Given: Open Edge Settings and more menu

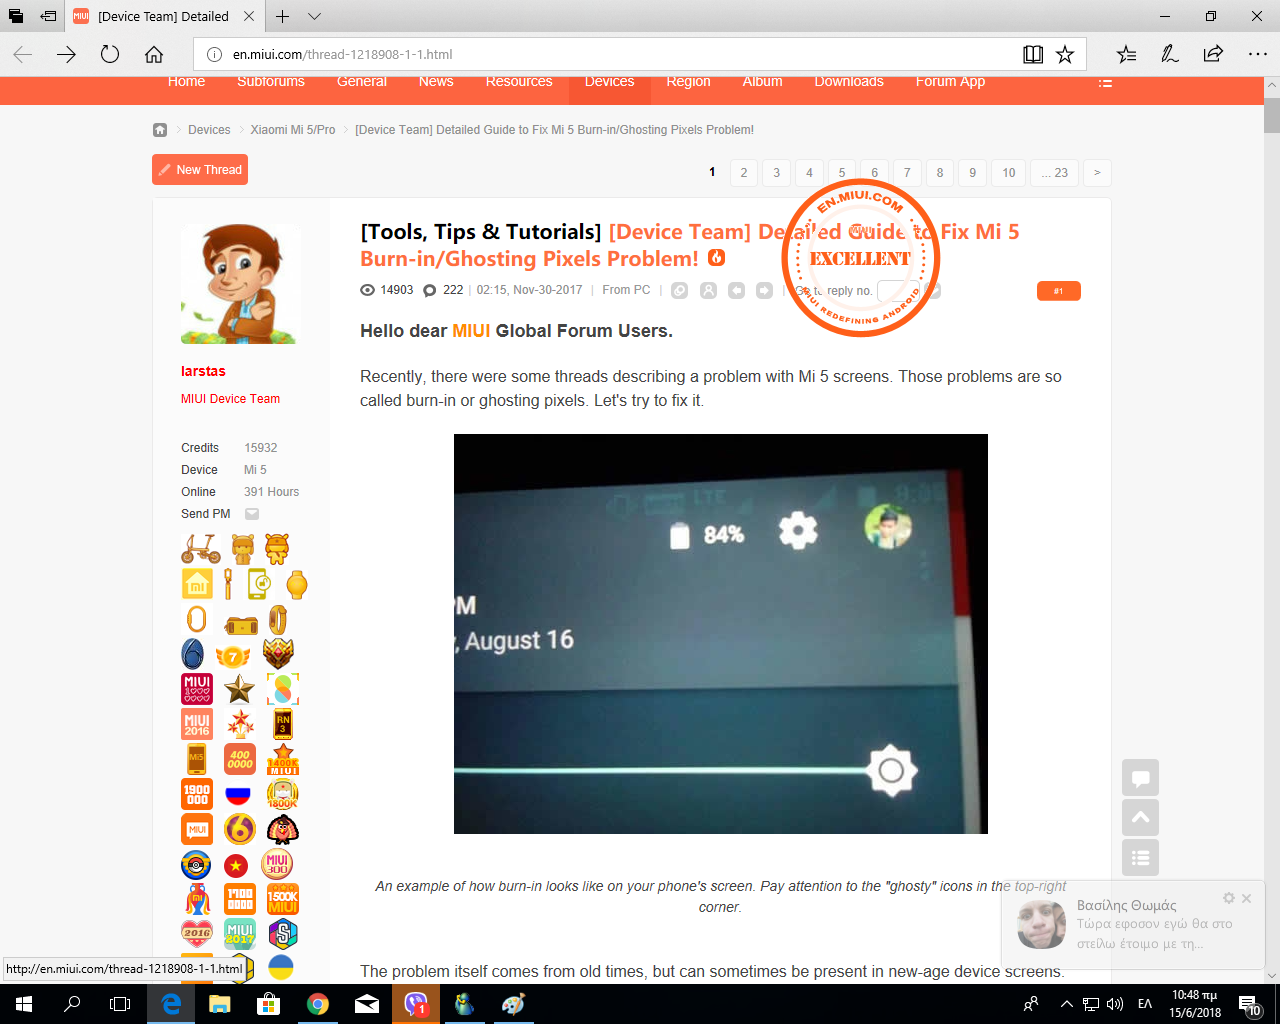Looking at the screenshot, I should [x=1257, y=54].
